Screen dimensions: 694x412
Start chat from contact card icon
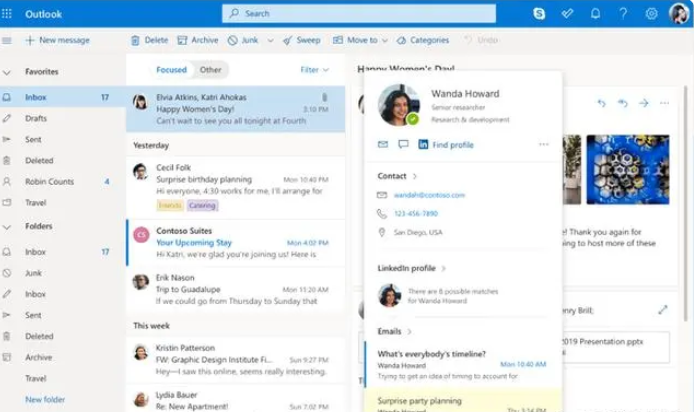pyautogui.click(x=403, y=144)
